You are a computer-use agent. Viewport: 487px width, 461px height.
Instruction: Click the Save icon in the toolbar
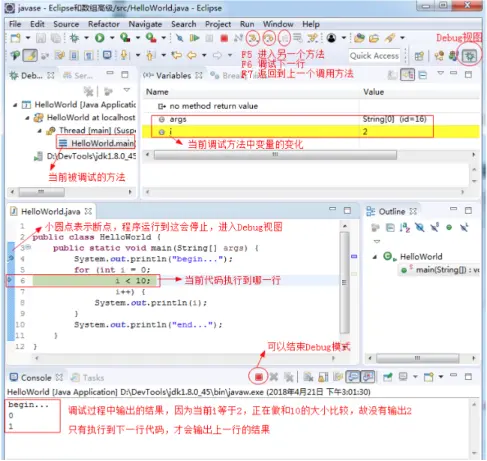41,38
